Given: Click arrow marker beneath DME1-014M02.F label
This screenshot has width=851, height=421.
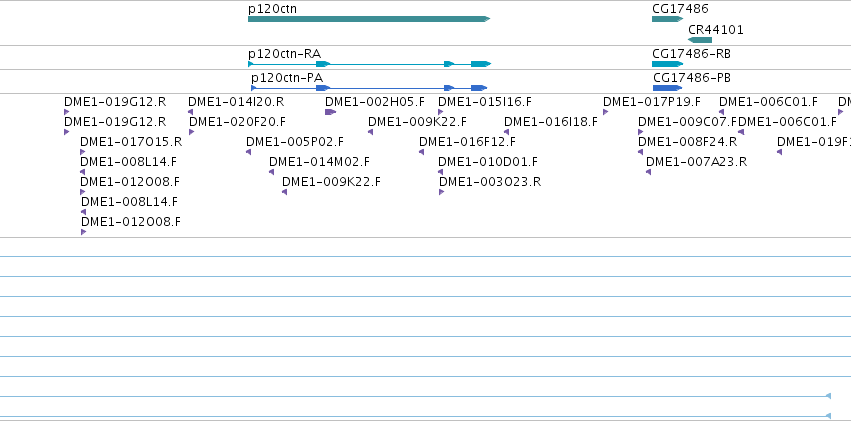Looking at the screenshot, I should pos(271,172).
